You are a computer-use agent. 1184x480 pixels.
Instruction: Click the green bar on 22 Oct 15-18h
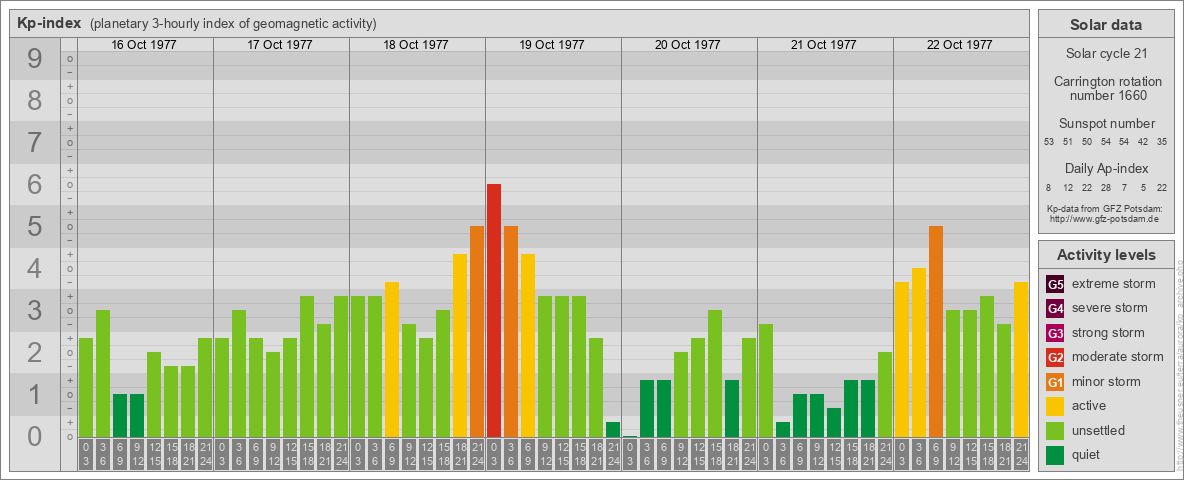tap(987, 367)
